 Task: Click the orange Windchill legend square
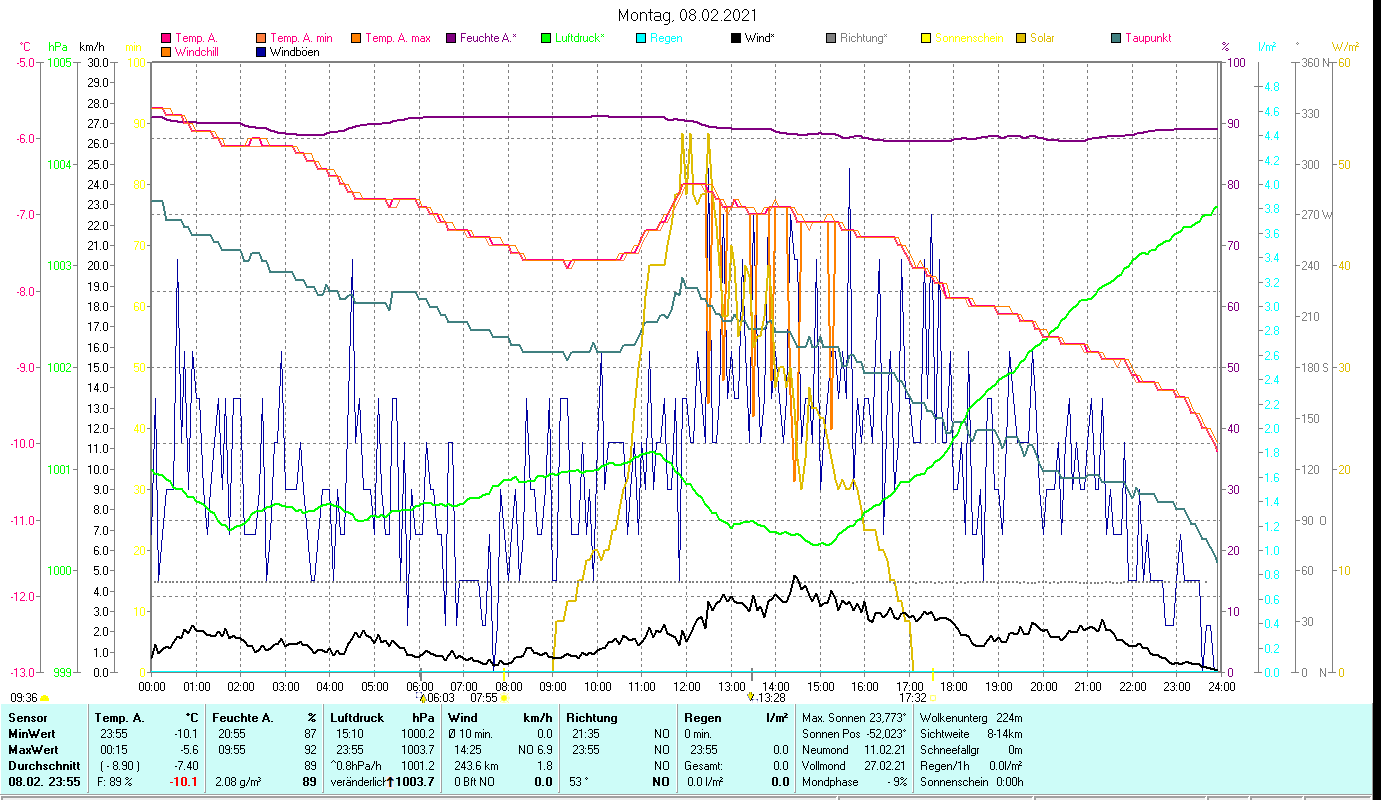166,52
